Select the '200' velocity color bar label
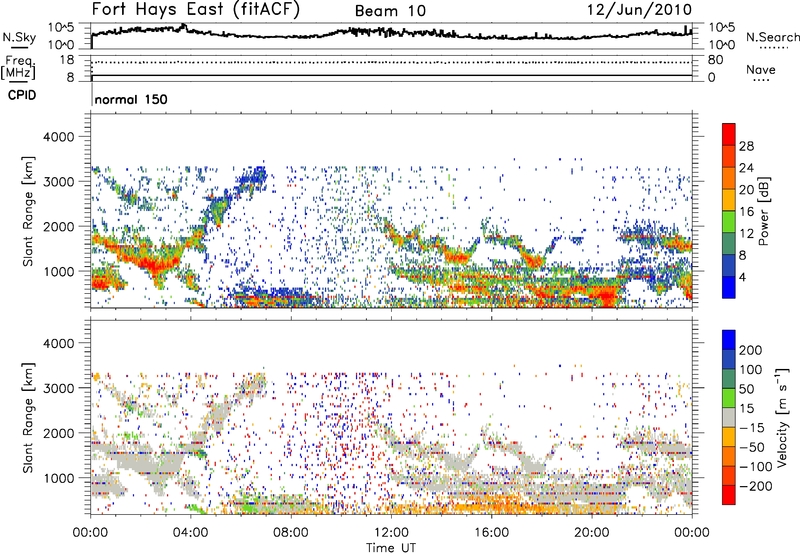 751,350
